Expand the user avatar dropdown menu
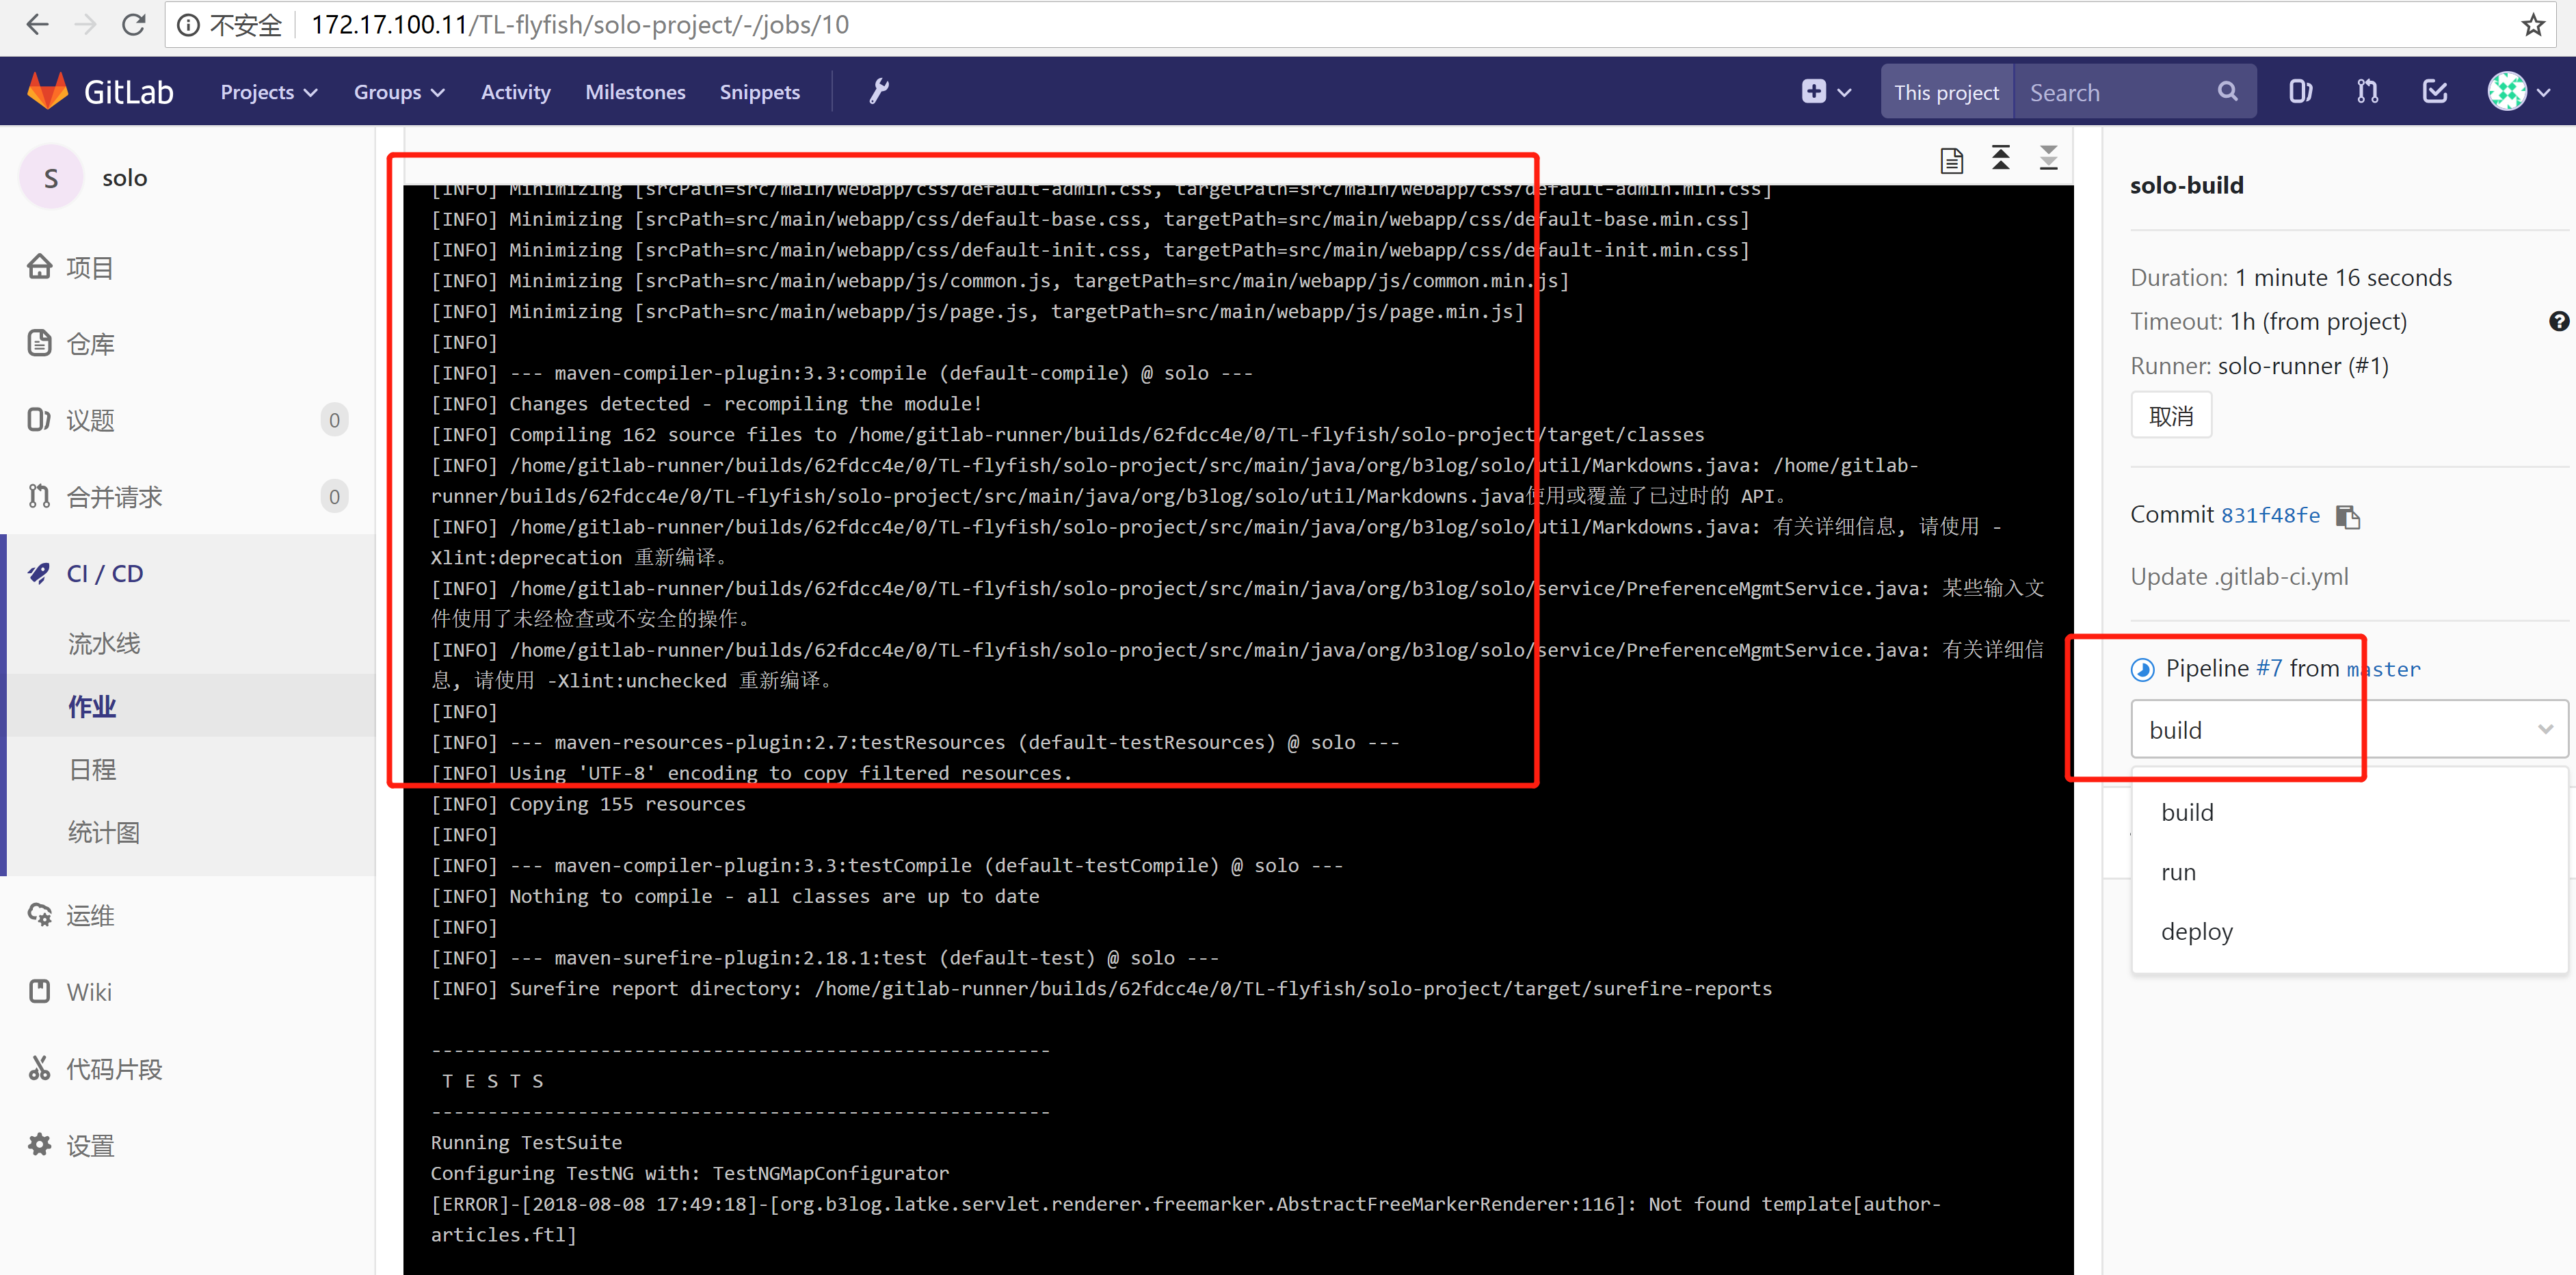Image resolution: width=2576 pixels, height=1275 pixels. [2516, 91]
